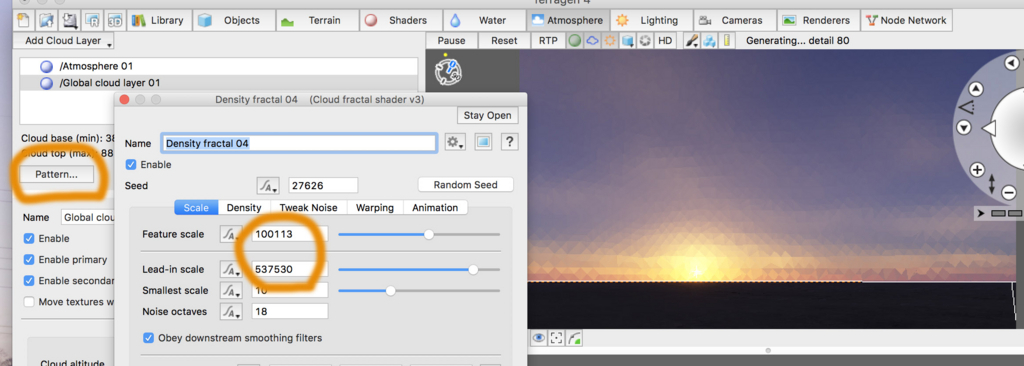Click the green curve path icon below preview
This screenshot has width=1024, height=366.
tap(573, 338)
